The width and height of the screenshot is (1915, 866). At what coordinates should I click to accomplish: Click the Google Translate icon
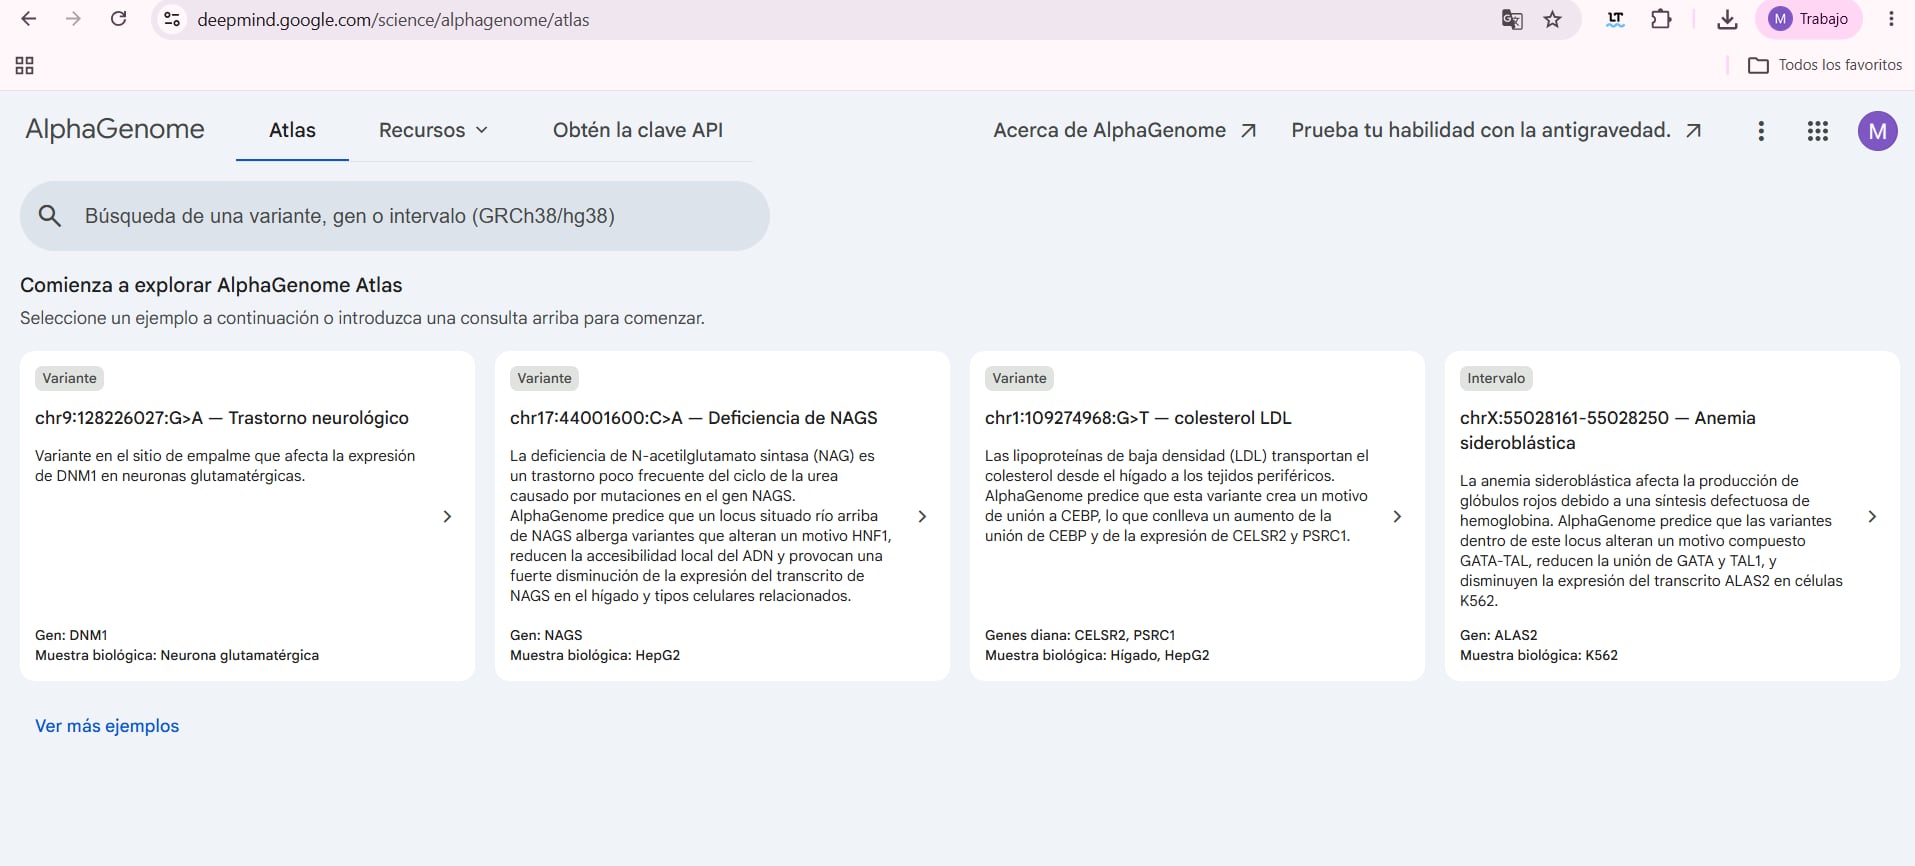click(1512, 19)
